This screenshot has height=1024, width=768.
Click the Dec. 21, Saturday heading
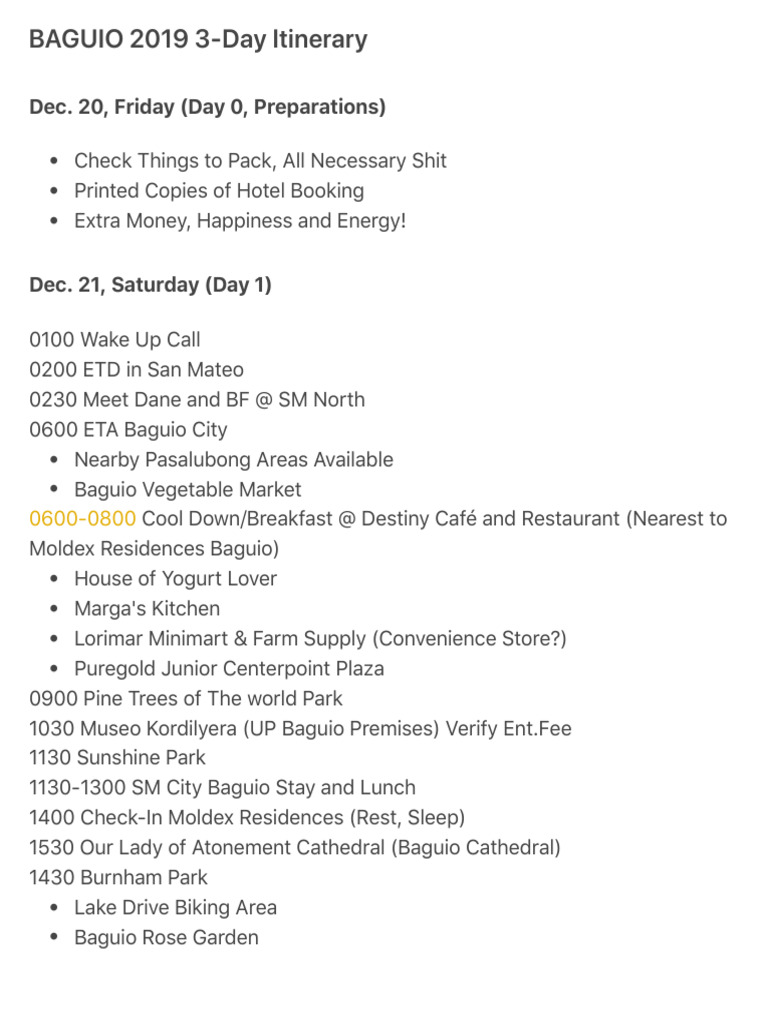tap(150, 285)
